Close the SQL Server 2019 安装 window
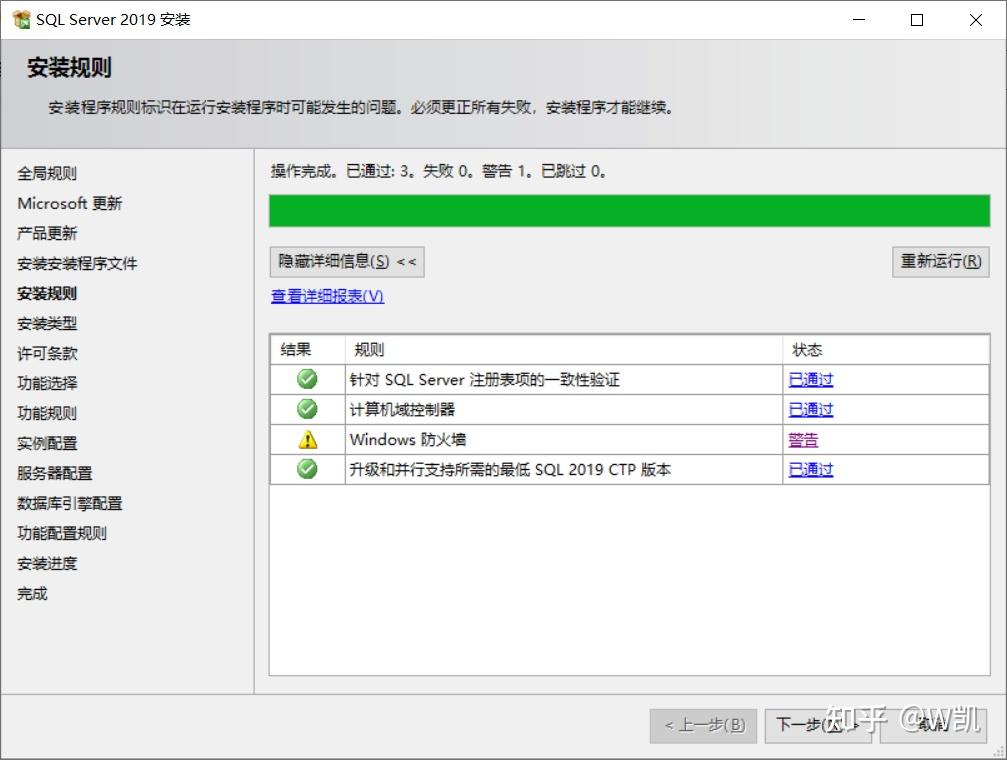This screenshot has height=760, width=1007. click(976, 20)
